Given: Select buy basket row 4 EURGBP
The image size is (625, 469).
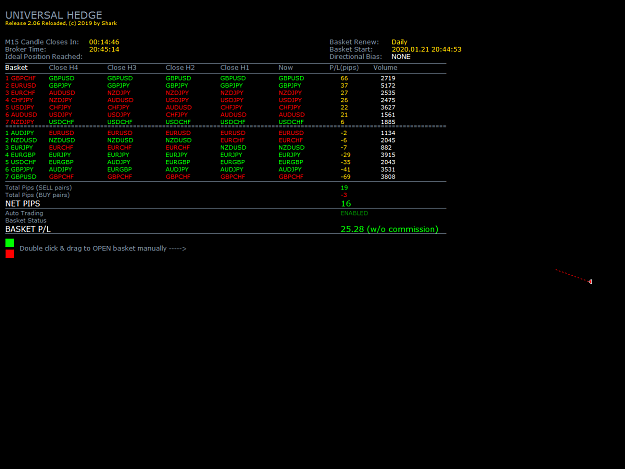Looking at the screenshot, I should tap(20, 155).
